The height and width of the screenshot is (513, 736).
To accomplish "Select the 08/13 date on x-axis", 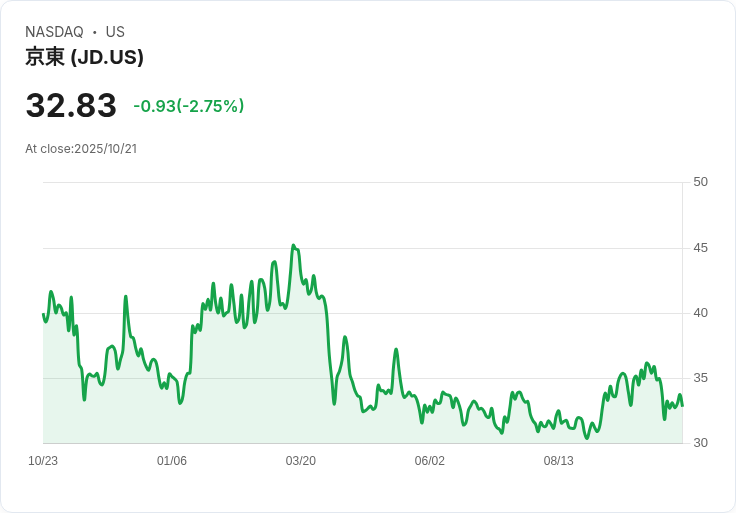I will click(559, 461).
